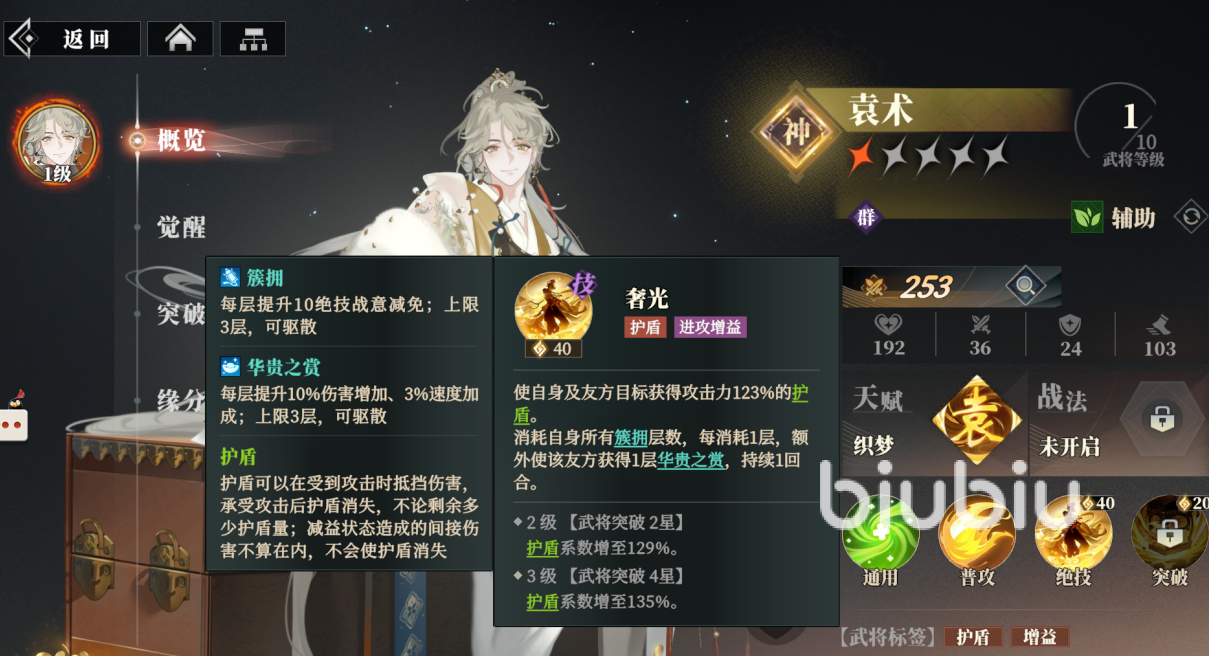Image resolution: width=1209 pixels, height=656 pixels.
Task: Click the 进攻增益 tag under 奢光
Action: click(710, 327)
